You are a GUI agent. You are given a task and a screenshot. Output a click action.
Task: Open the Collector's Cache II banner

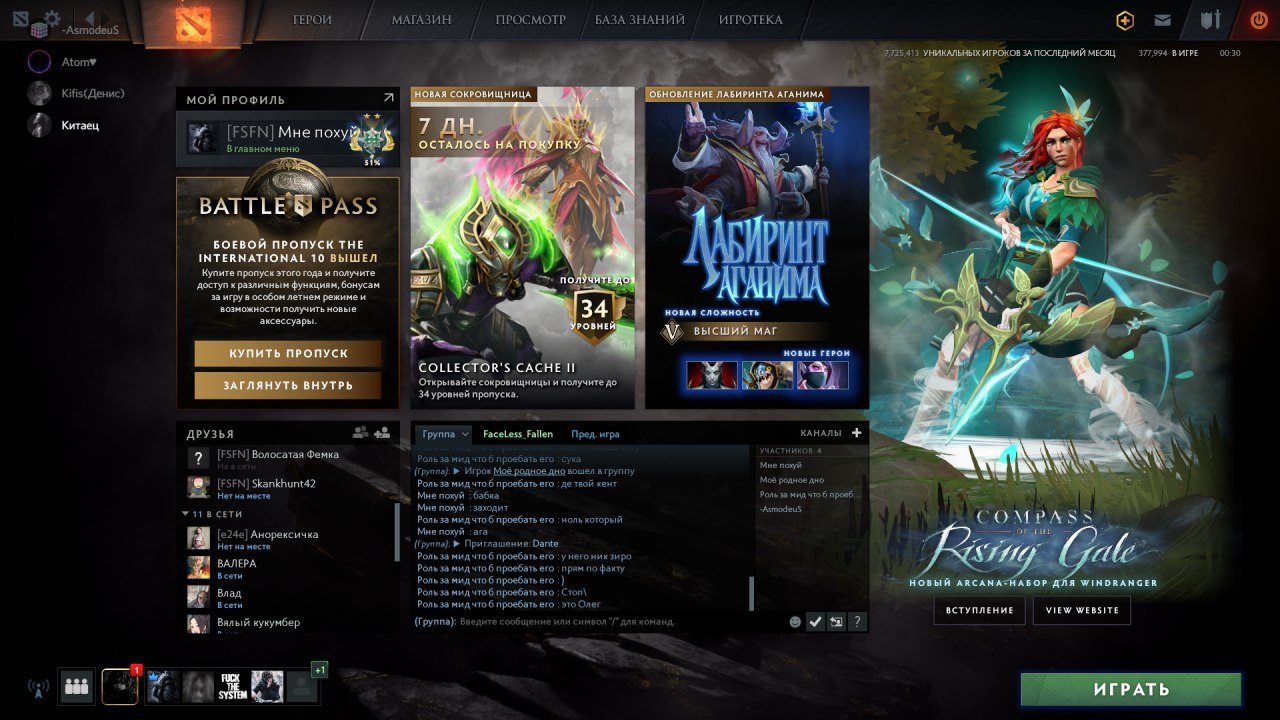click(523, 248)
